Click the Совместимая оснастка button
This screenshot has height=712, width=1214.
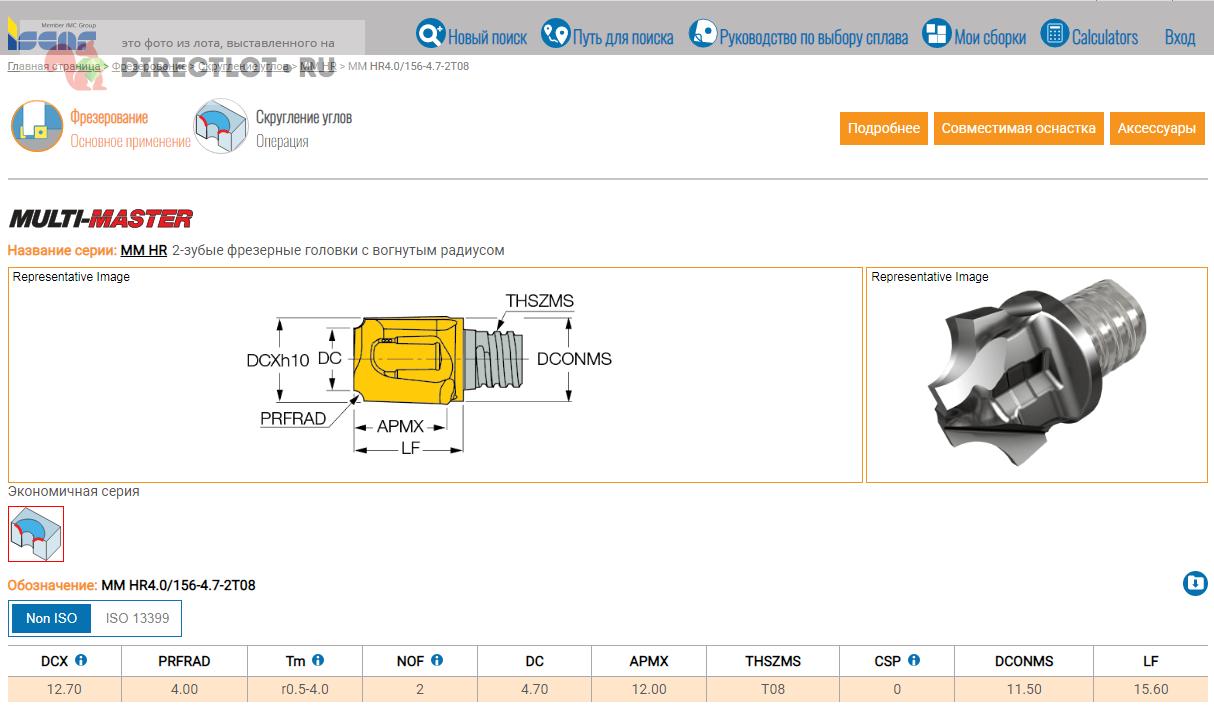tap(1019, 128)
